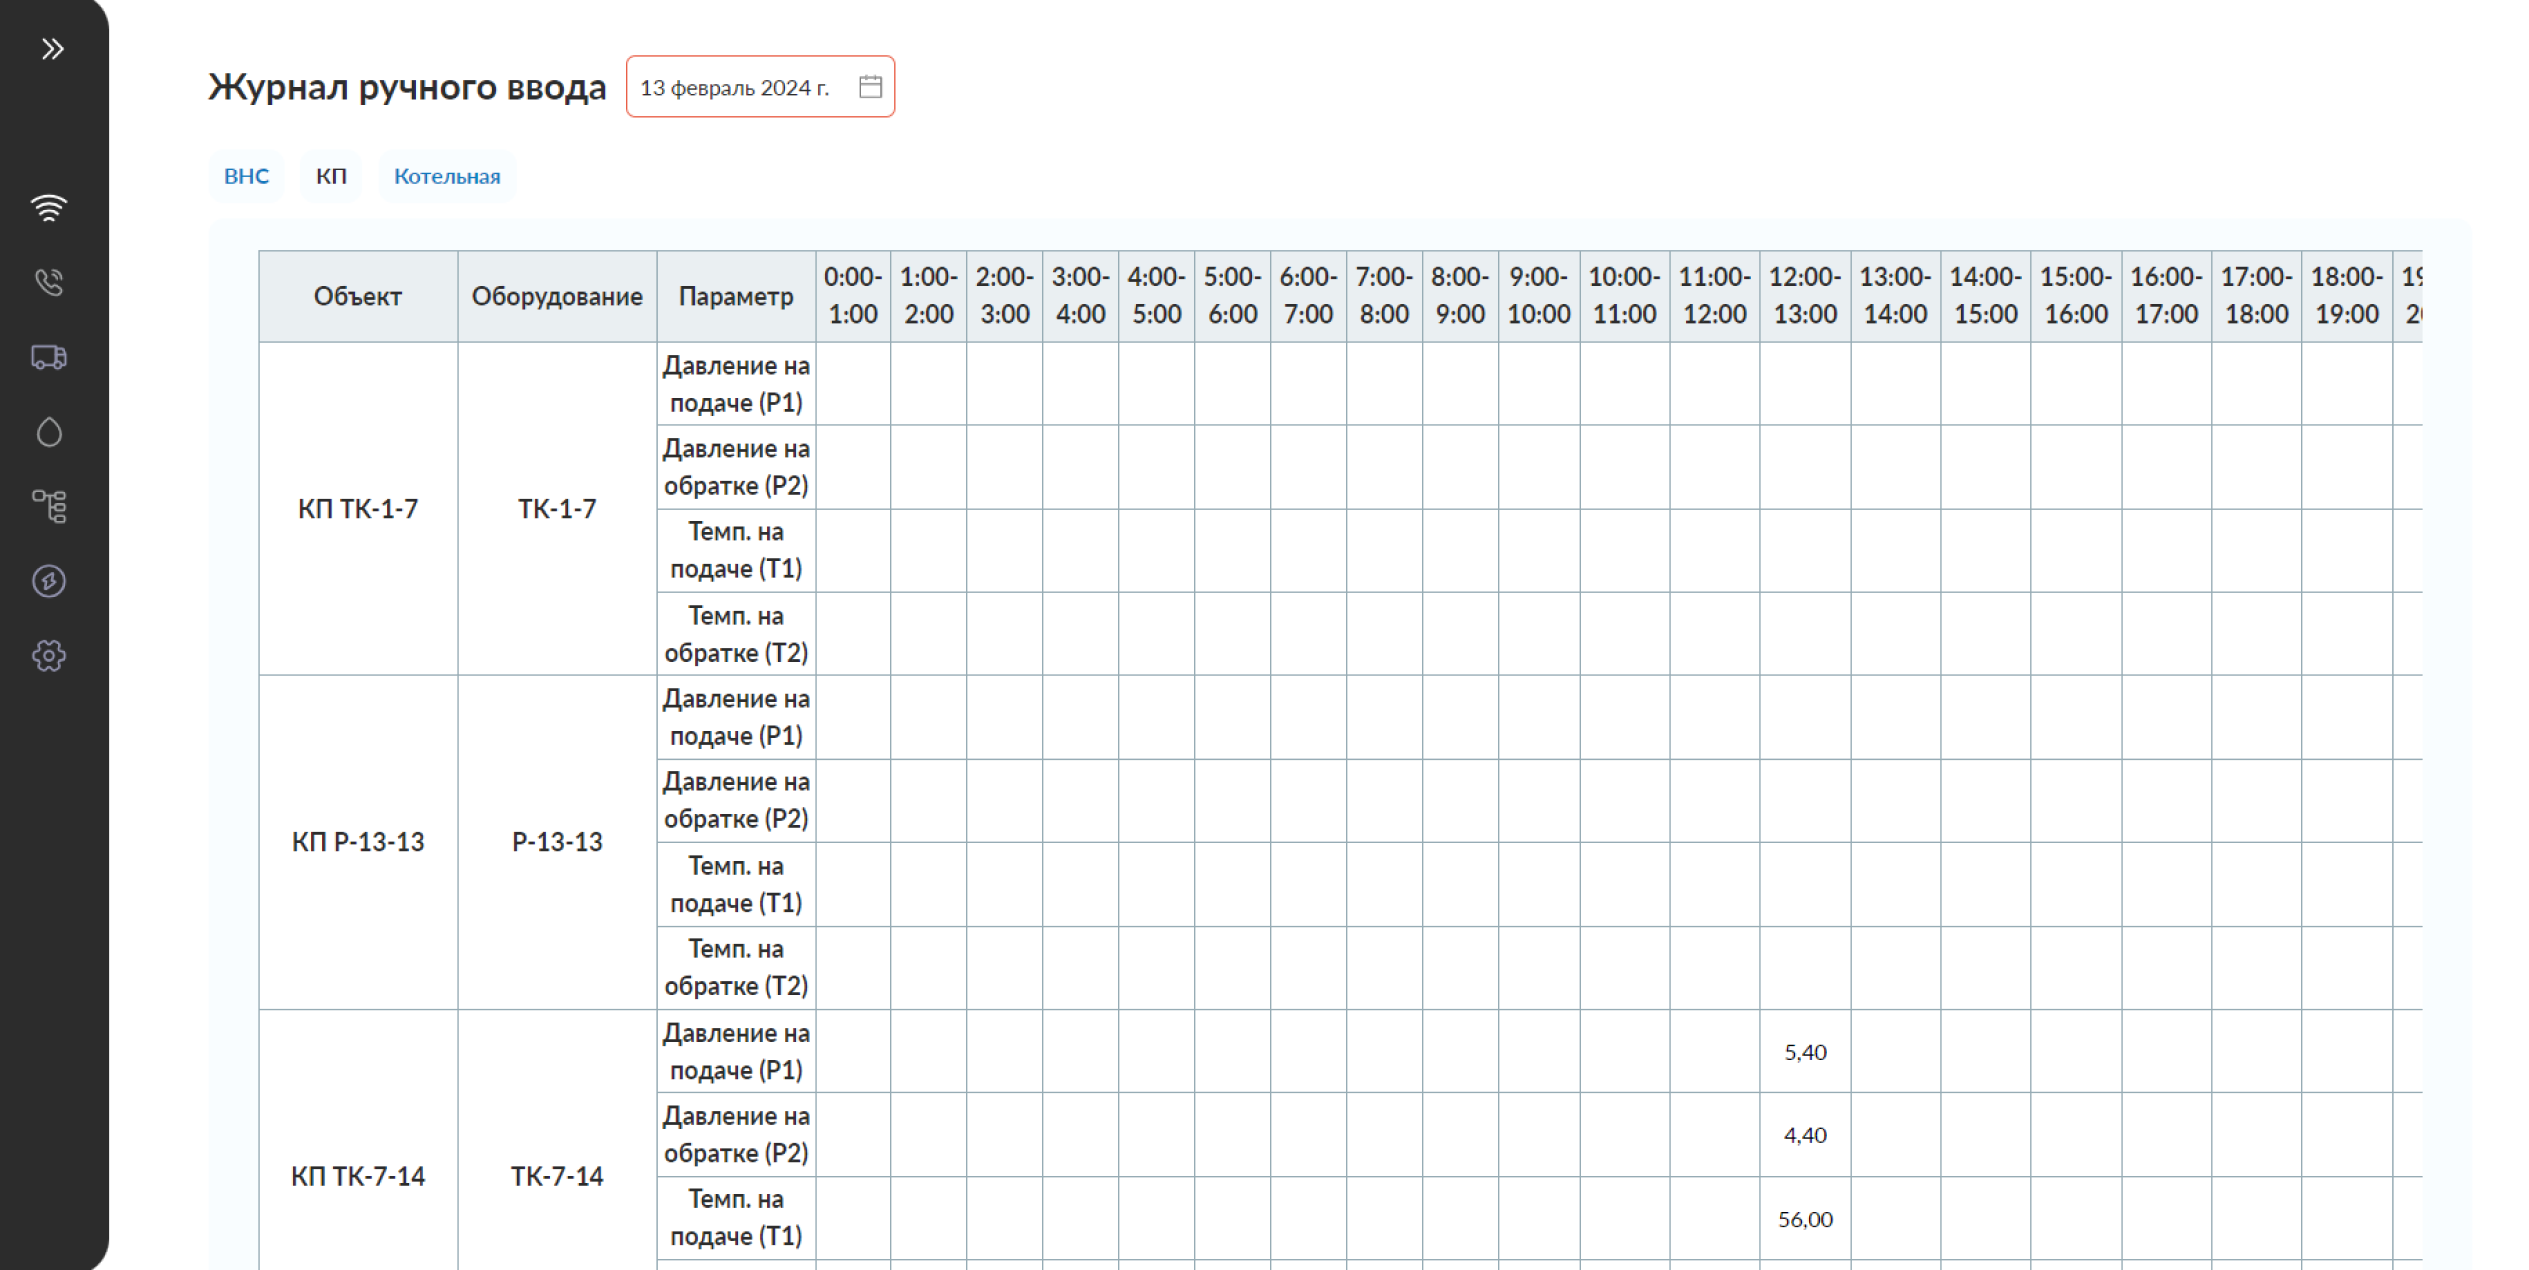
Task: Open the truck transport sidebar icon
Action: point(49,357)
